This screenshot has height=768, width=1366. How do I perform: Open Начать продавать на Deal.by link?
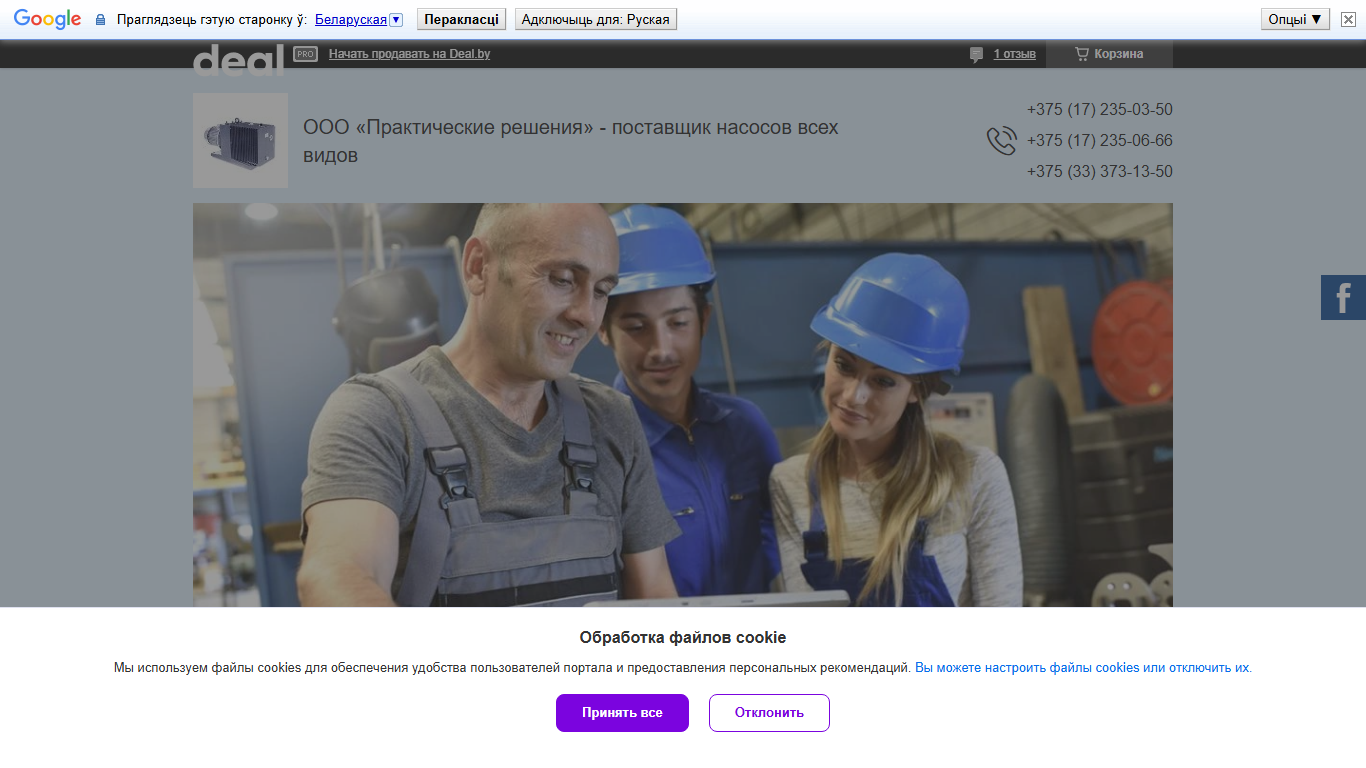[x=409, y=54]
